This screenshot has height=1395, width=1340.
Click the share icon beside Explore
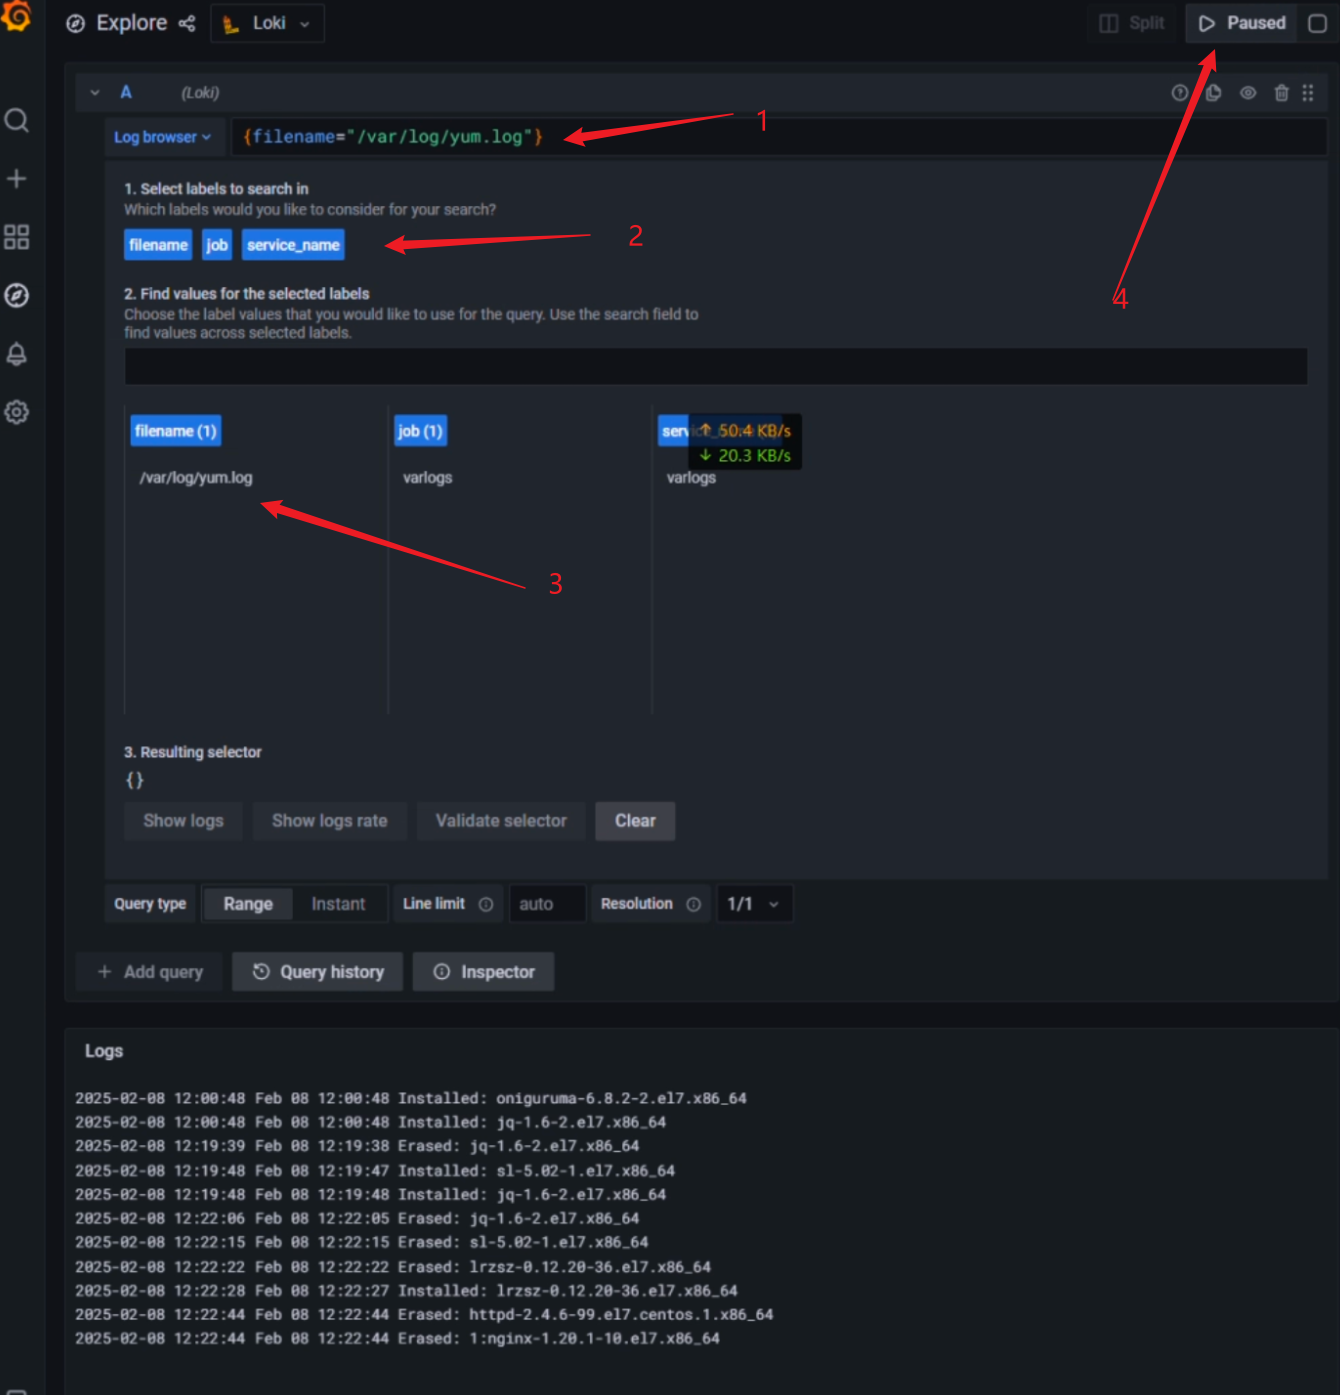[x=187, y=23]
